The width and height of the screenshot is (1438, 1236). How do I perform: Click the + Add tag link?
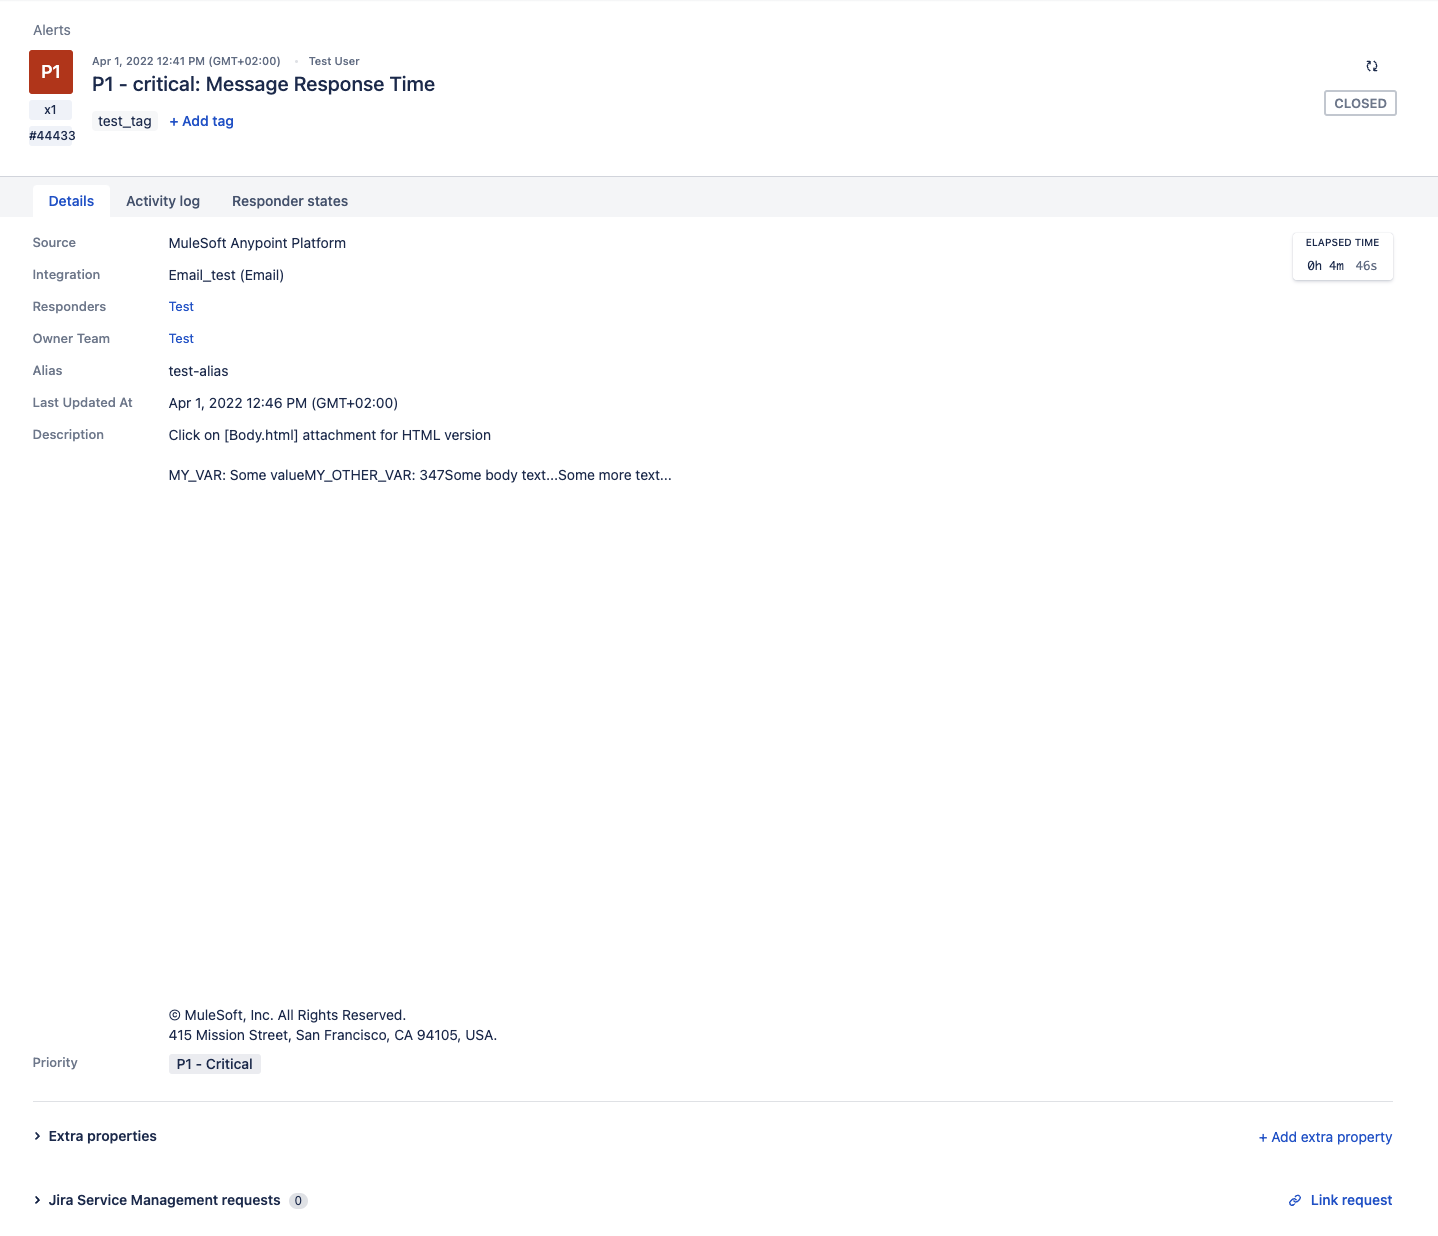(x=201, y=121)
